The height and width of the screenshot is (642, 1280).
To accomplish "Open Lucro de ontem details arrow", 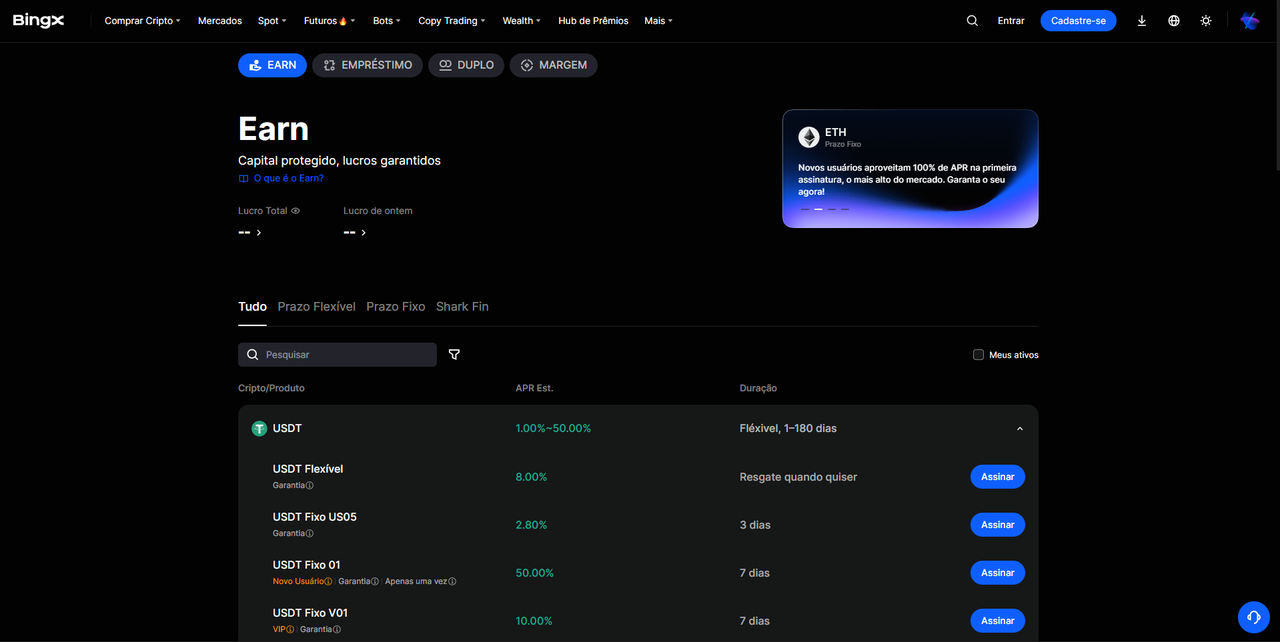I will coord(364,232).
